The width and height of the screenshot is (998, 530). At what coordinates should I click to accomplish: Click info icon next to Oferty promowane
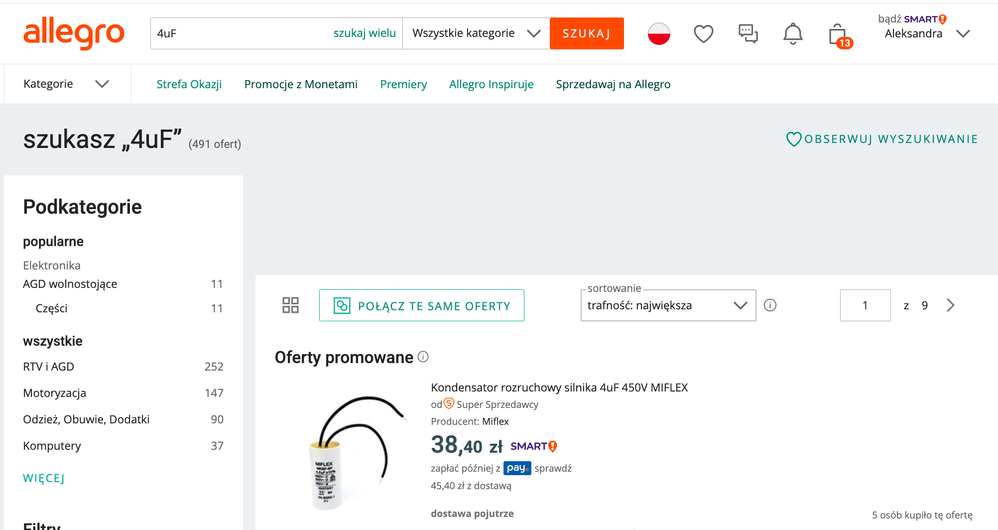click(x=423, y=357)
